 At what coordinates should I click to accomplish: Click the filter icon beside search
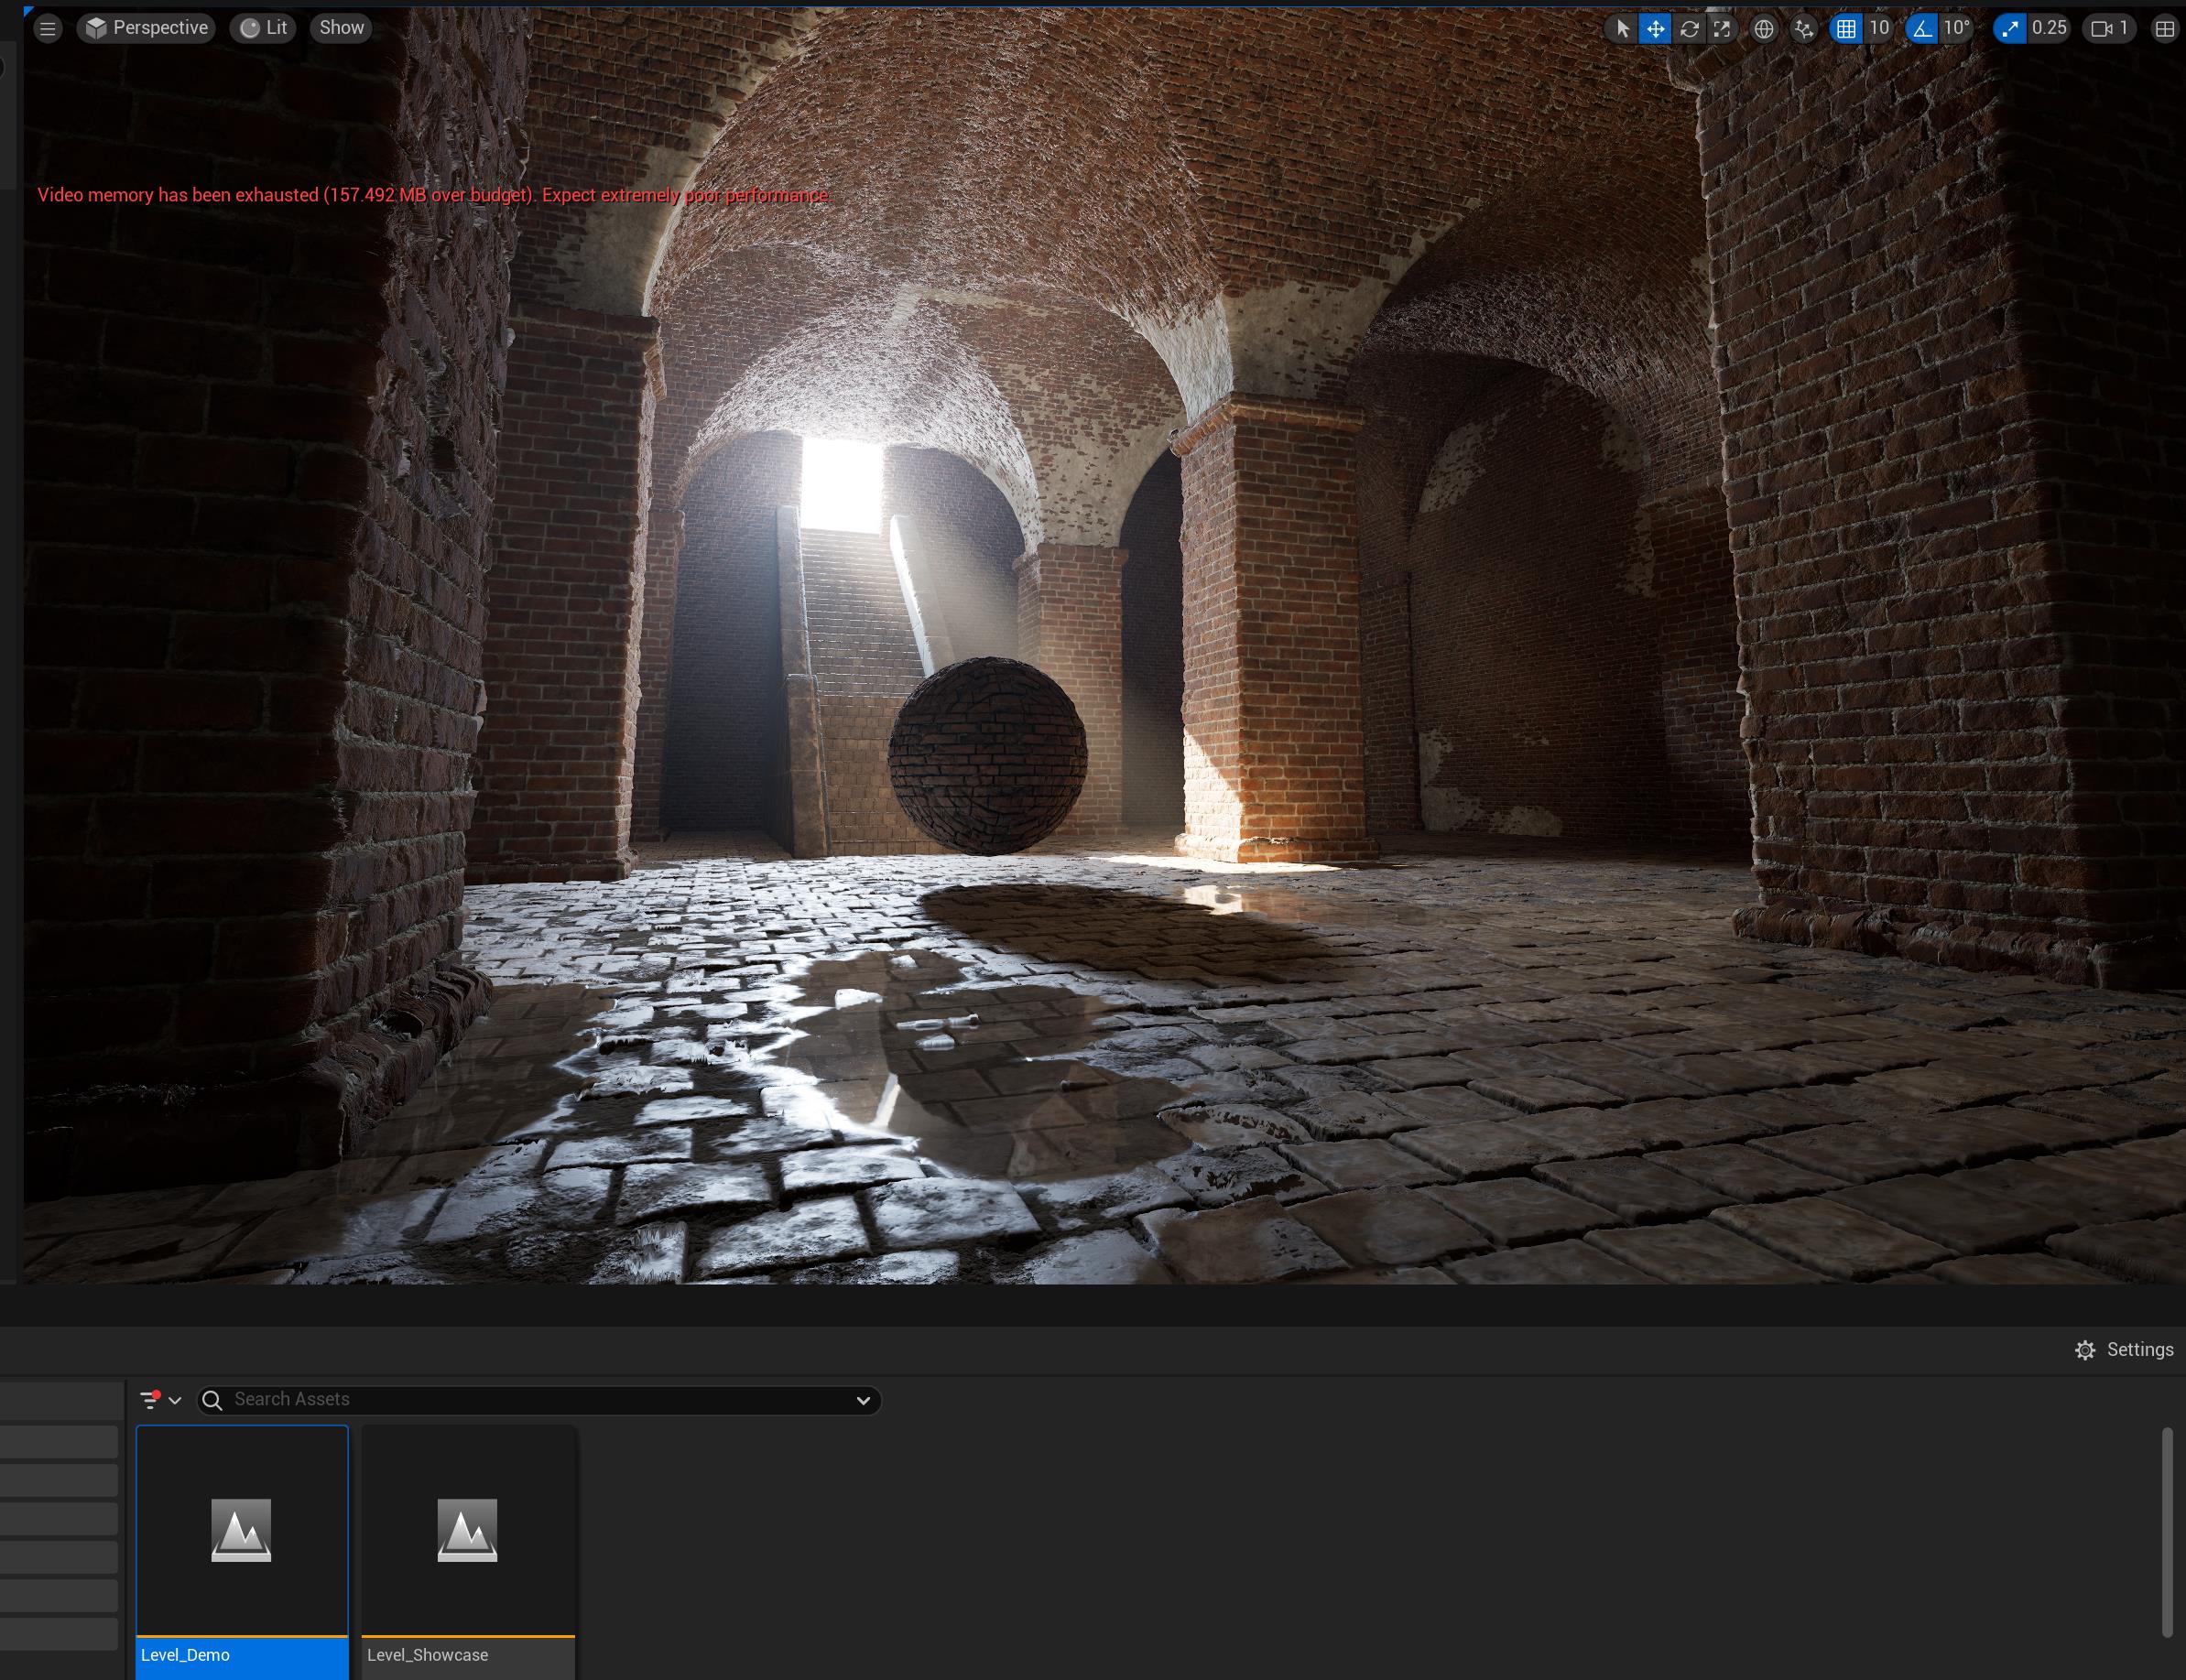[x=151, y=1400]
